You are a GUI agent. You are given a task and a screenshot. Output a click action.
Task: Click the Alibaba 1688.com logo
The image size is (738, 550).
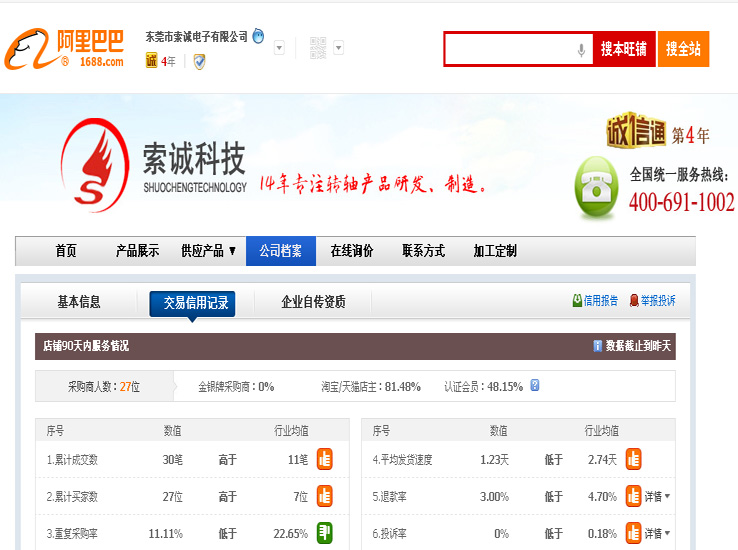coord(64,49)
